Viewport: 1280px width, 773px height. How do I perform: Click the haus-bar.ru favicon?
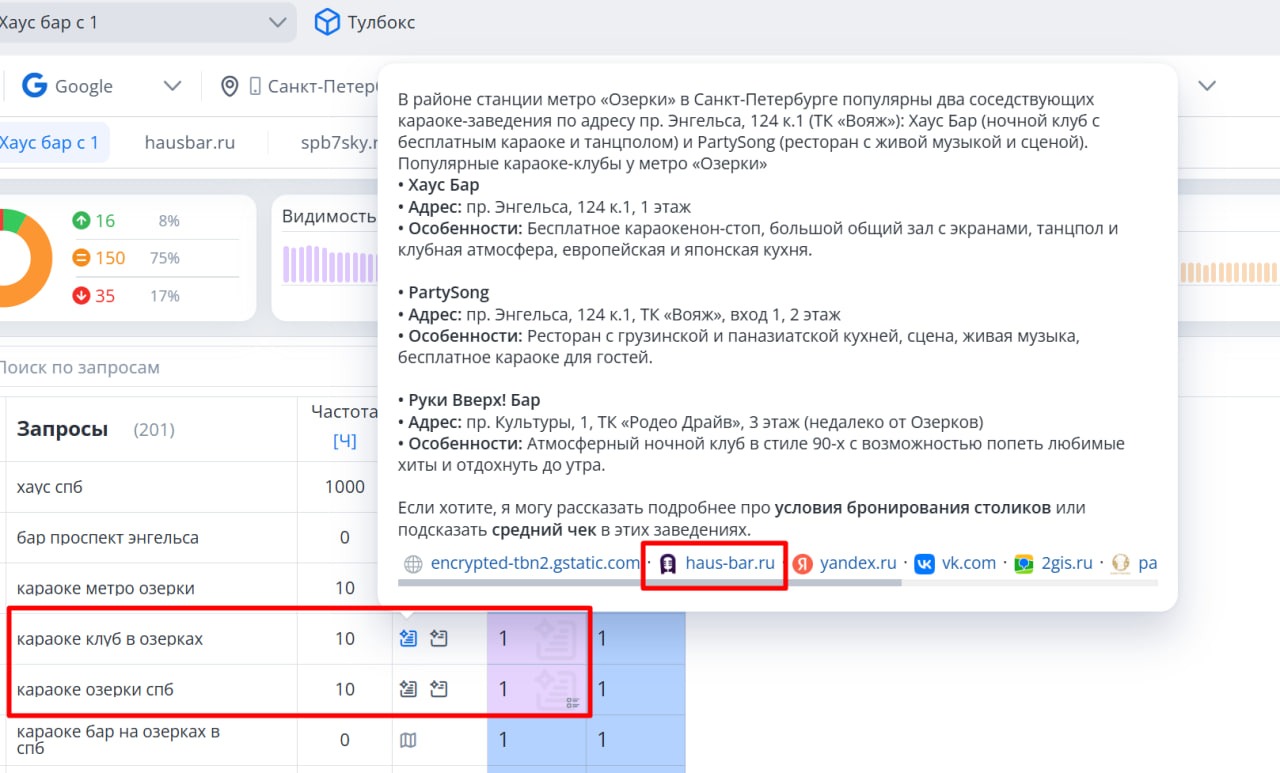tap(667, 564)
